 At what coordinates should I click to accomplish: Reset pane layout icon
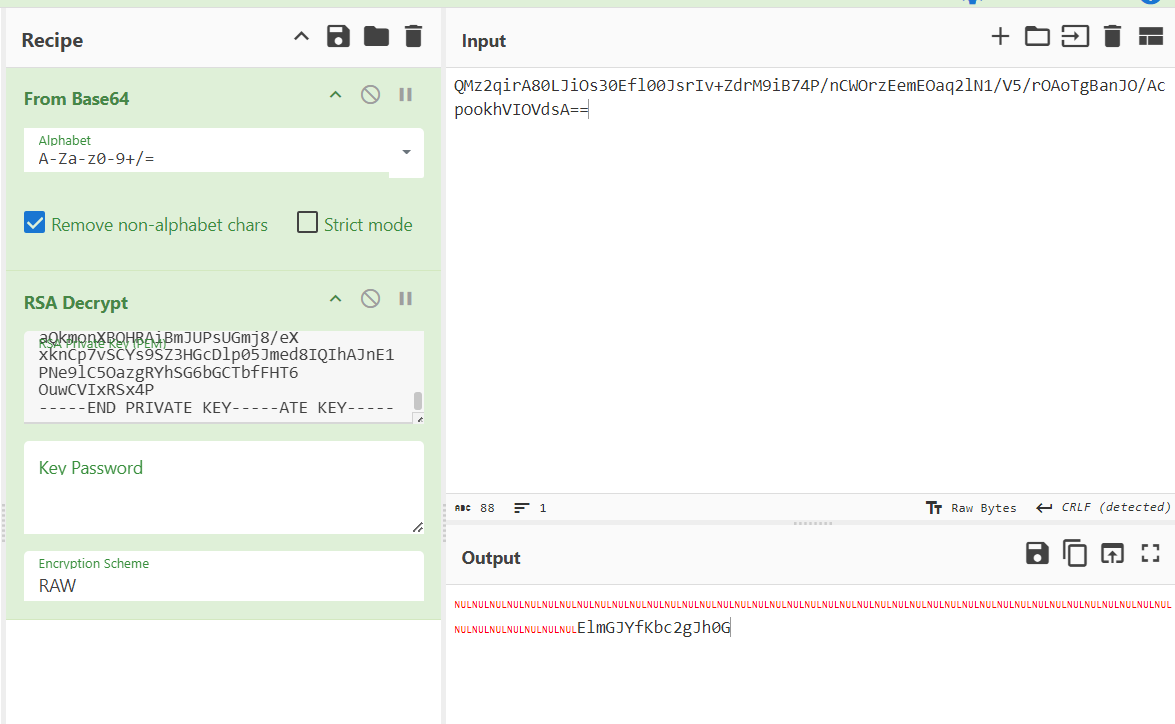pyautogui.click(x=1150, y=36)
